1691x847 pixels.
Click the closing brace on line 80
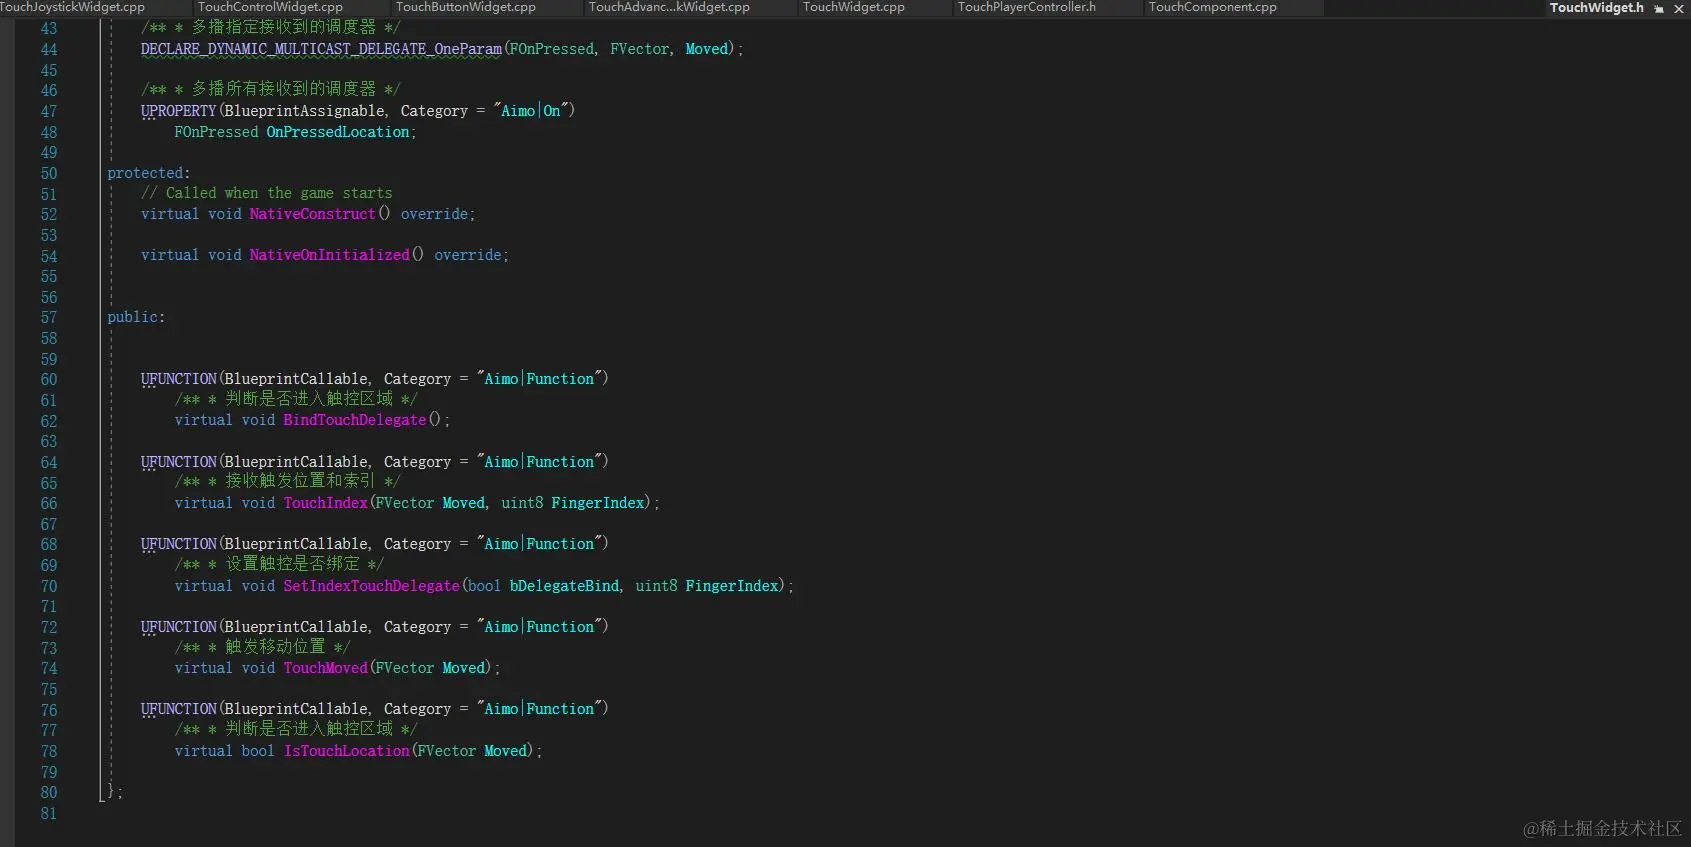click(111, 792)
